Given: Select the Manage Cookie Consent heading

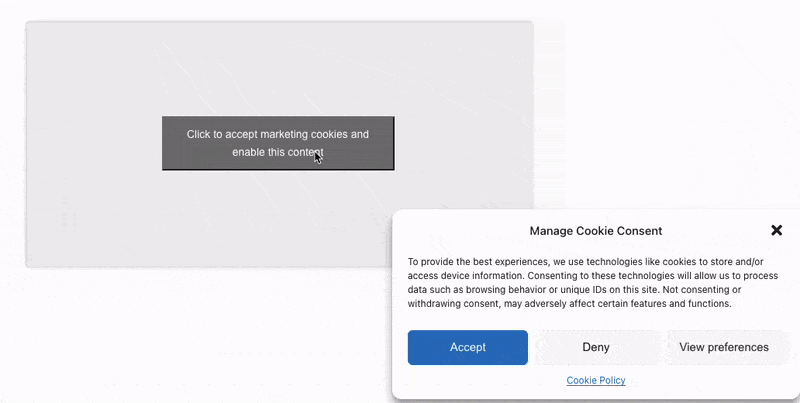Looking at the screenshot, I should point(595,231).
